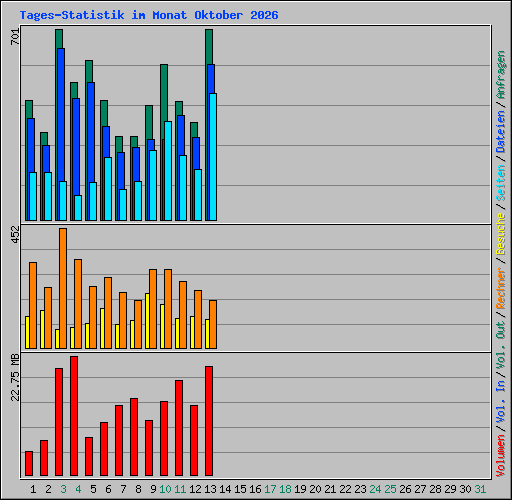Click the cyan Seiten bar for day 4
The height and width of the screenshot is (500, 512).
pyautogui.click(x=78, y=208)
